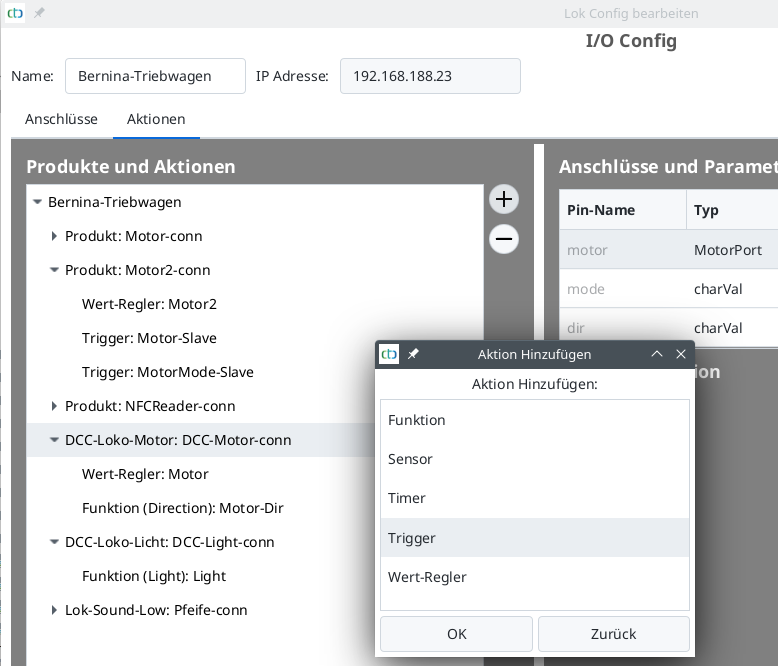Select the motor pin cell
This screenshot has height=666, width=778.
[x=623, y=250]
